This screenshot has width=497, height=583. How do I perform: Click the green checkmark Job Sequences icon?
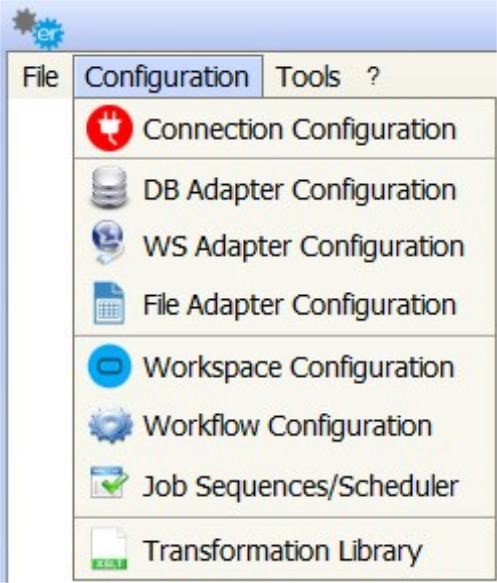[109, 482]
